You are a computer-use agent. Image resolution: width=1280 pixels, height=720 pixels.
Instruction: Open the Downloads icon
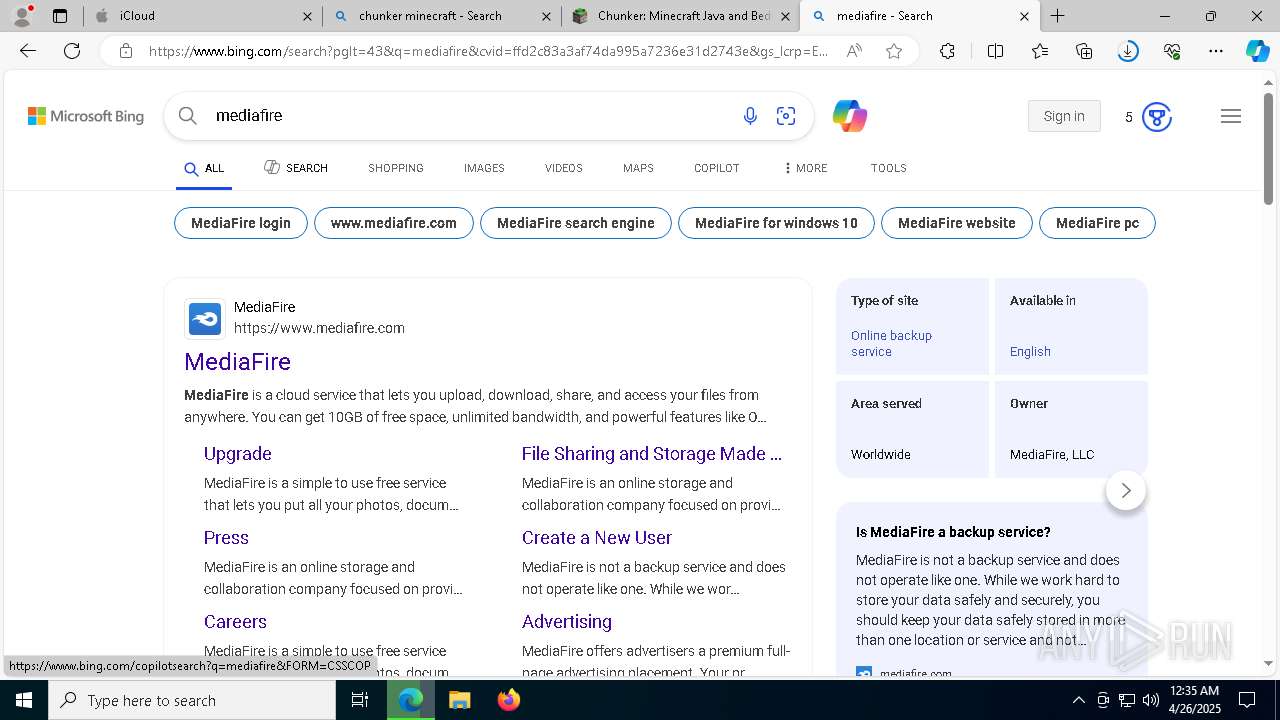[x=1128, y=51]
